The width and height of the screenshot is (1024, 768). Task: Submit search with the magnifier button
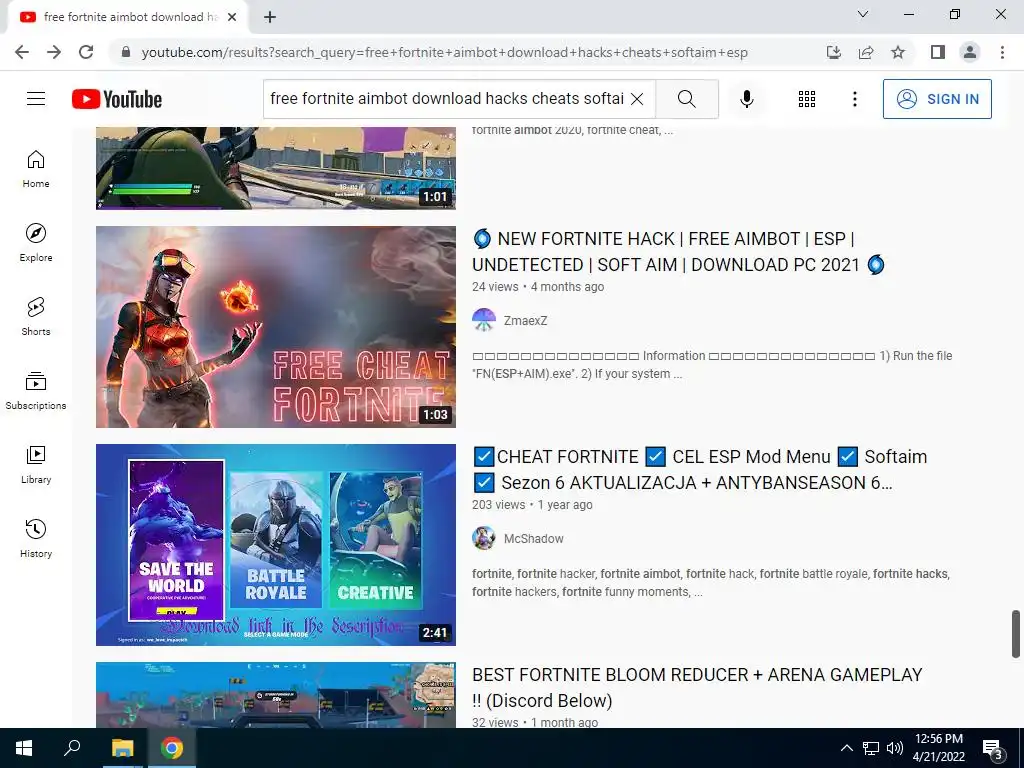pyautogui.click(x=686, y=99)
